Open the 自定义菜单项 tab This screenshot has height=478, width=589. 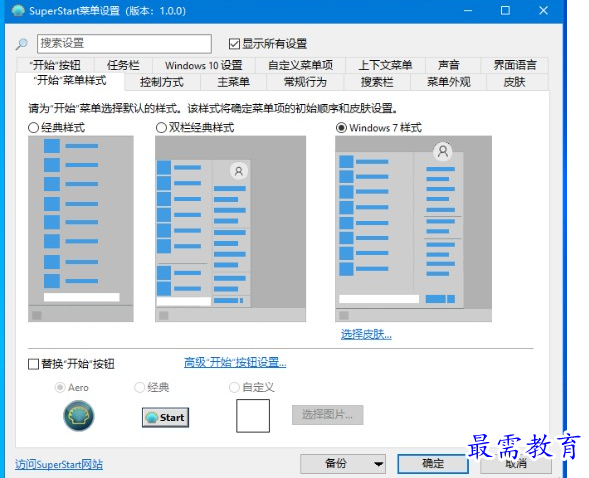pyautogui.click(x=300, y=65)
